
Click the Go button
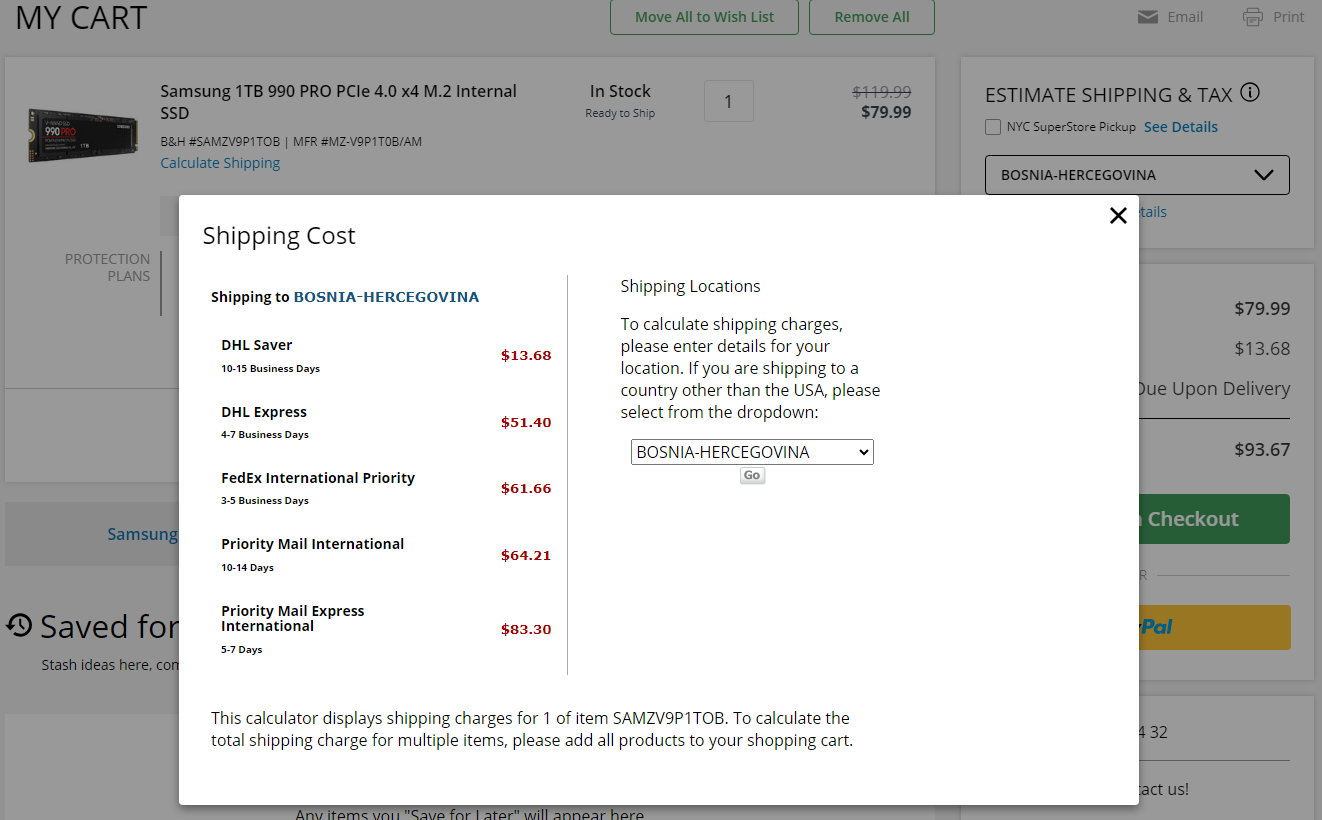[752, 475]
